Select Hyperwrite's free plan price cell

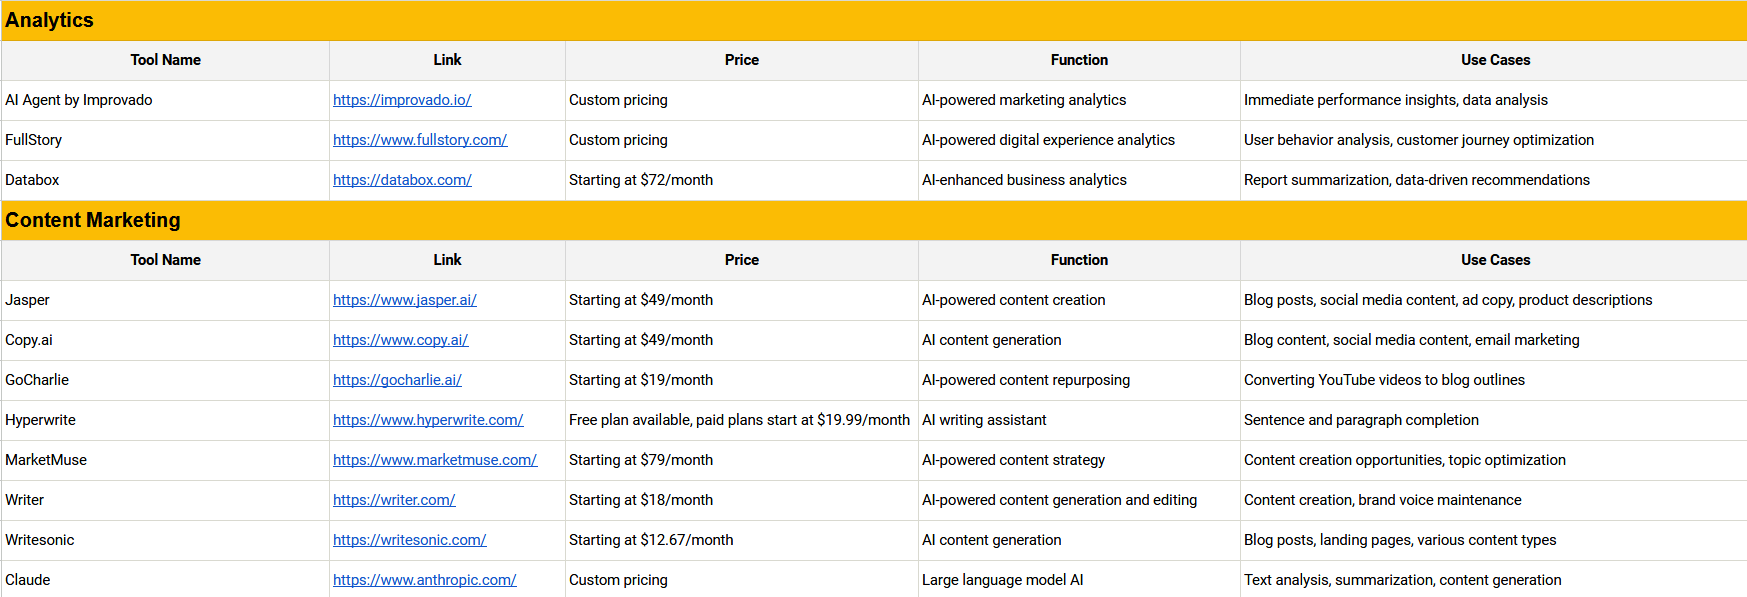pyautogui.click(x=742, y=420)
